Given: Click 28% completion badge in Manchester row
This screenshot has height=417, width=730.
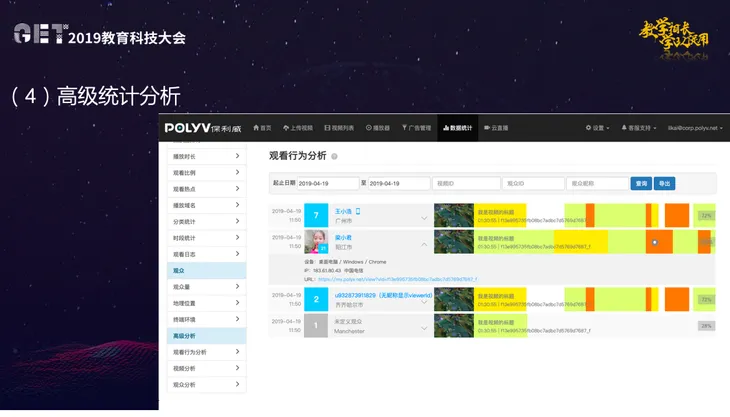Looking at the screenshot, I should point(706,326).
